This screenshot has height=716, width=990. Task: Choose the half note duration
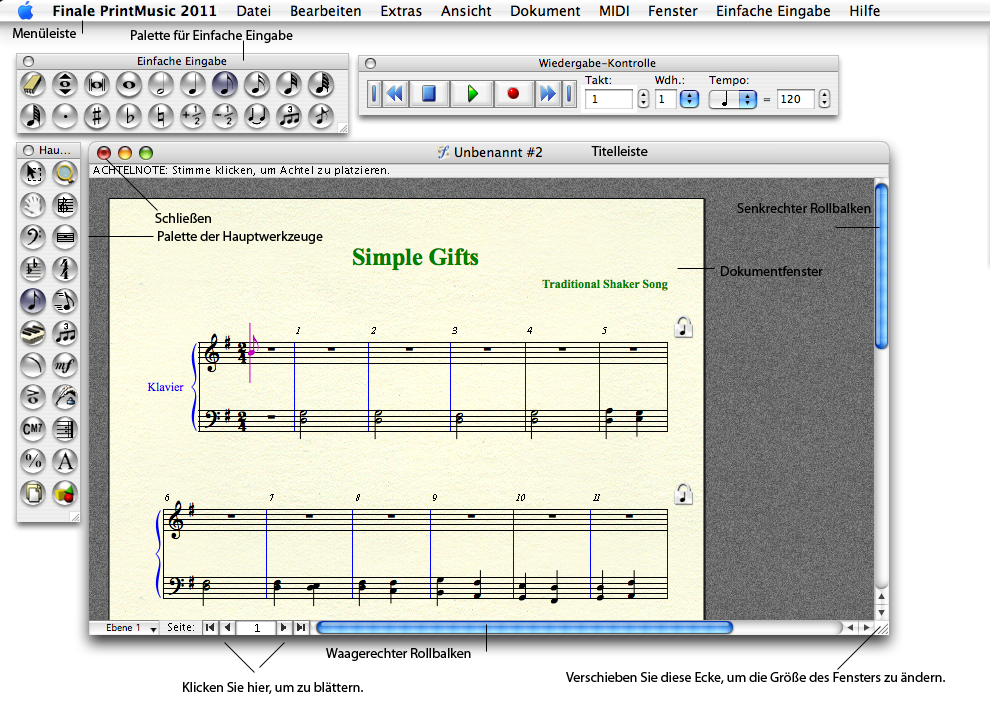pyautogui.click(x=161, y=85)
